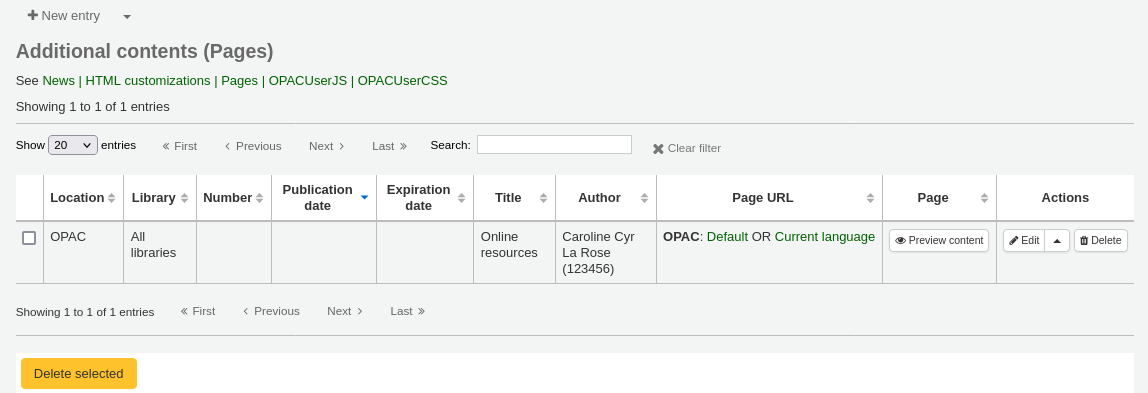Sort table by Location column
Image resolution: width=1148 pixels, height=393 pixels.
pyautogui.click(x=83, y=198)
